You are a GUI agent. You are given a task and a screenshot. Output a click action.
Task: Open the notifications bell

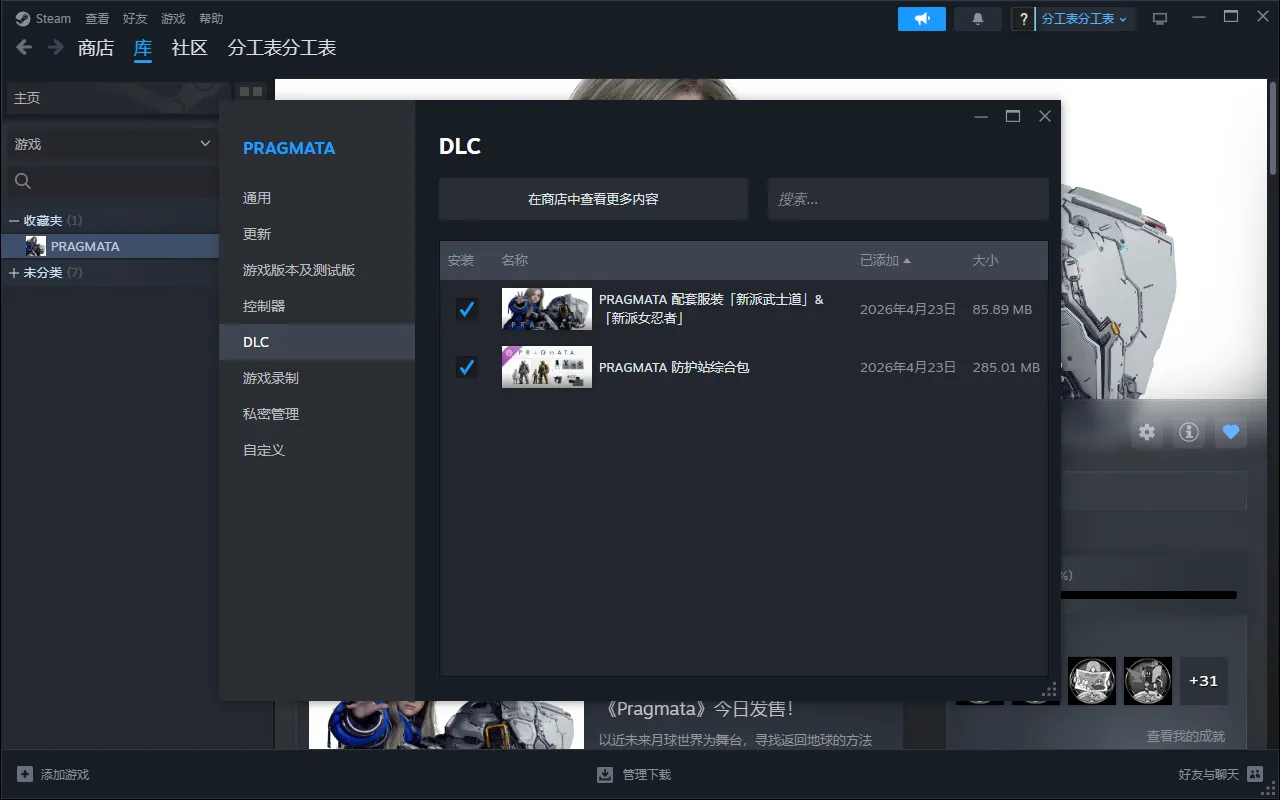tap(978, 19)
